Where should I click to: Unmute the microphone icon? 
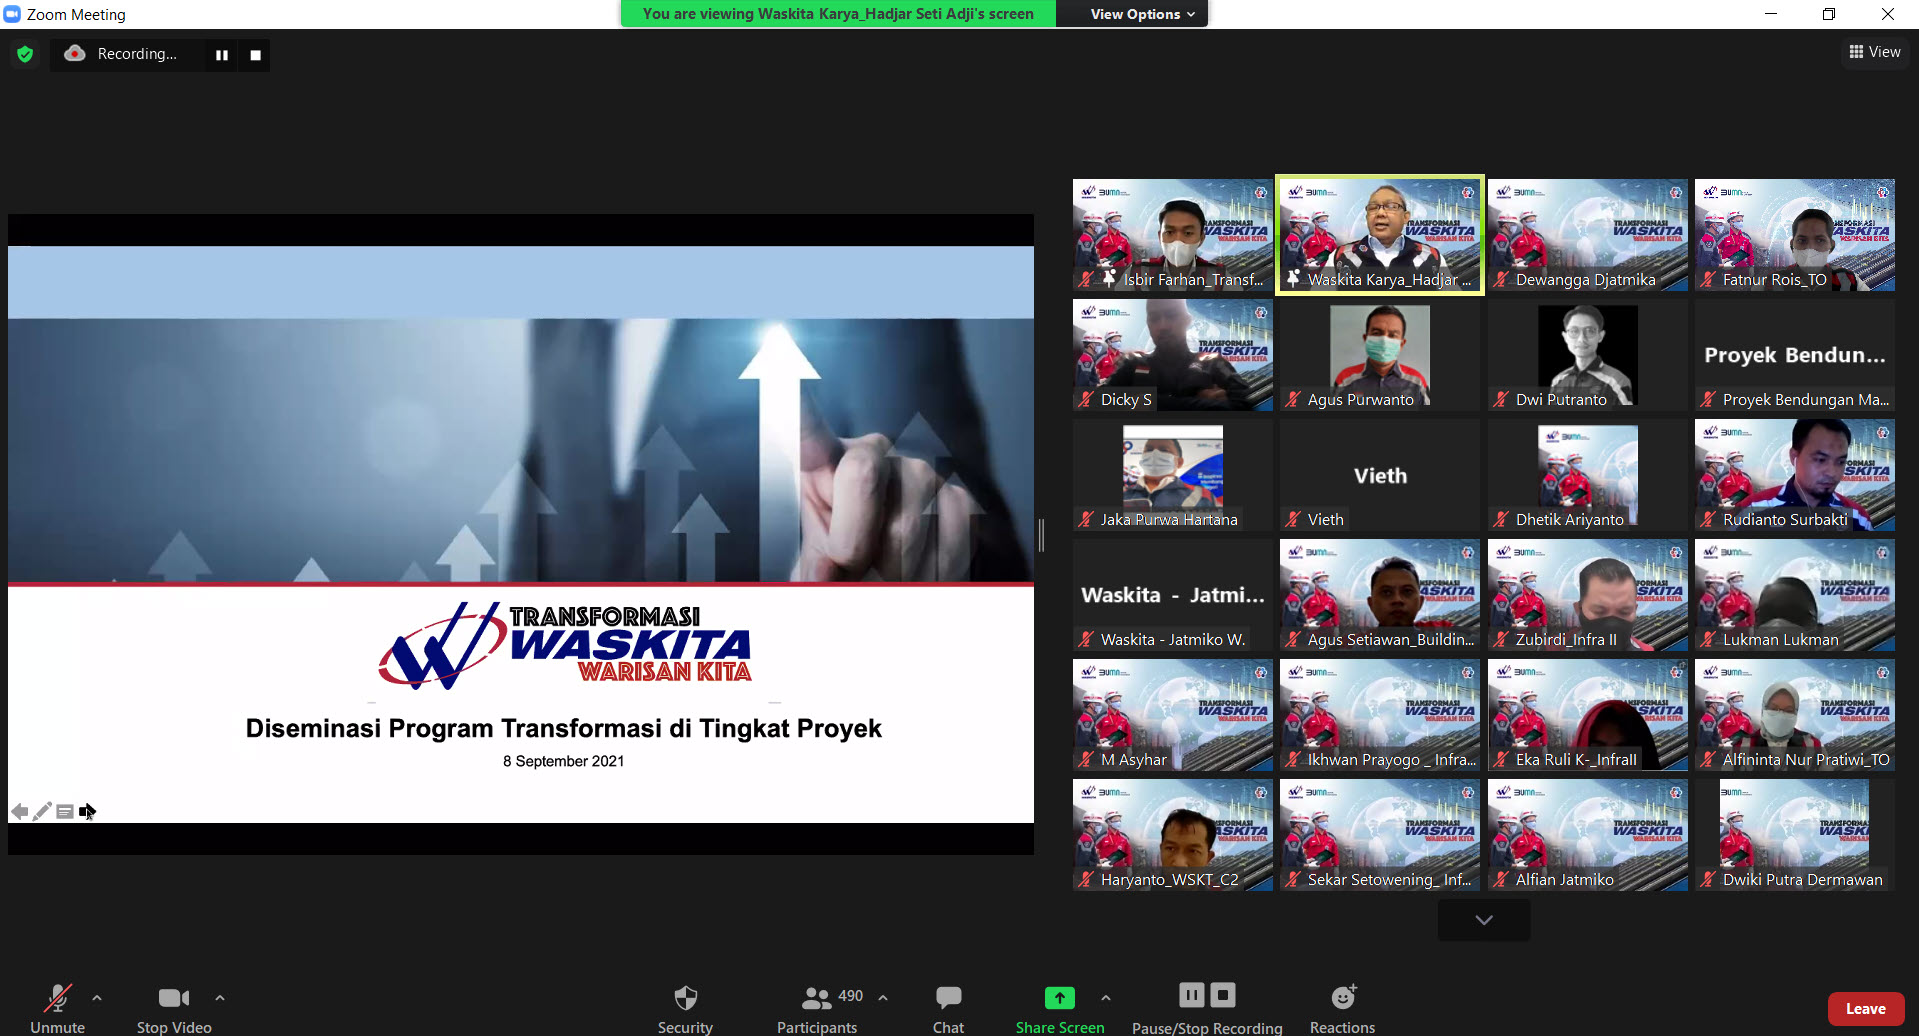[x=58, y=998]
